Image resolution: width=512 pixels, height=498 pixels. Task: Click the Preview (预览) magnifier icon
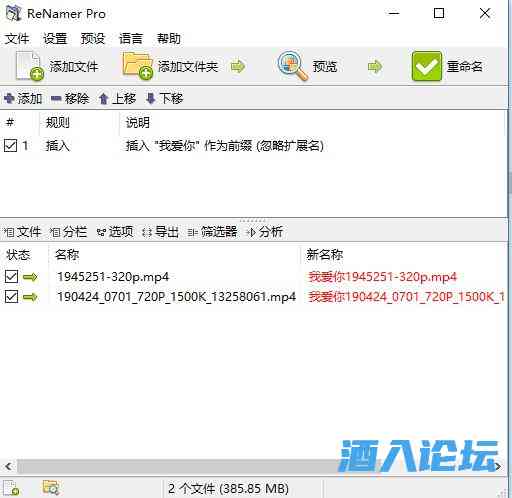tap(293, 66)
